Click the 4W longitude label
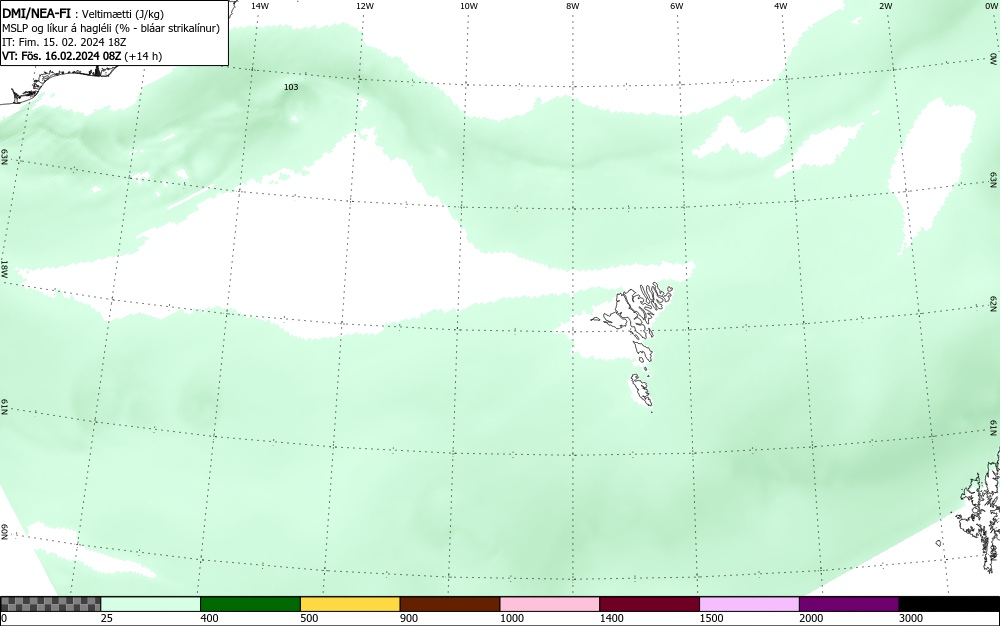Screen dimensions: 1000x626 point(781,6)
